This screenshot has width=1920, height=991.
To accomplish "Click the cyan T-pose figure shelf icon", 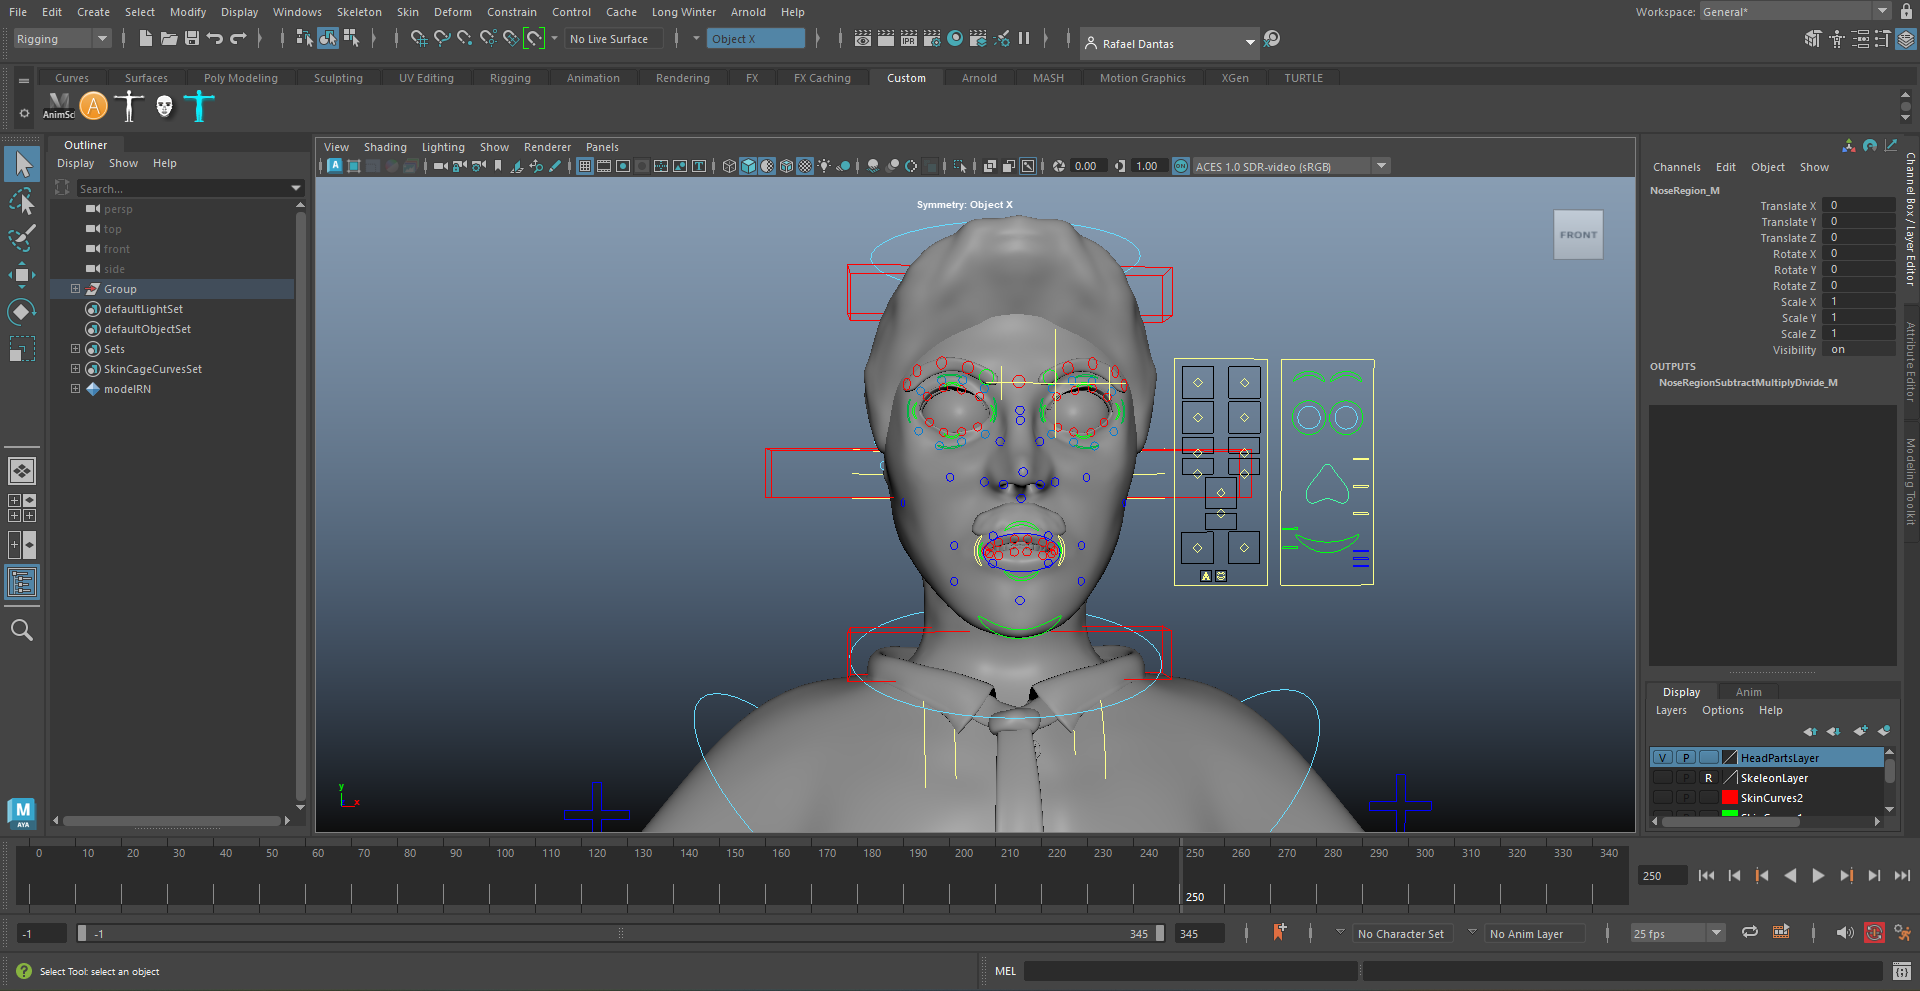I will pyautogui.click(x=200, y=106).
